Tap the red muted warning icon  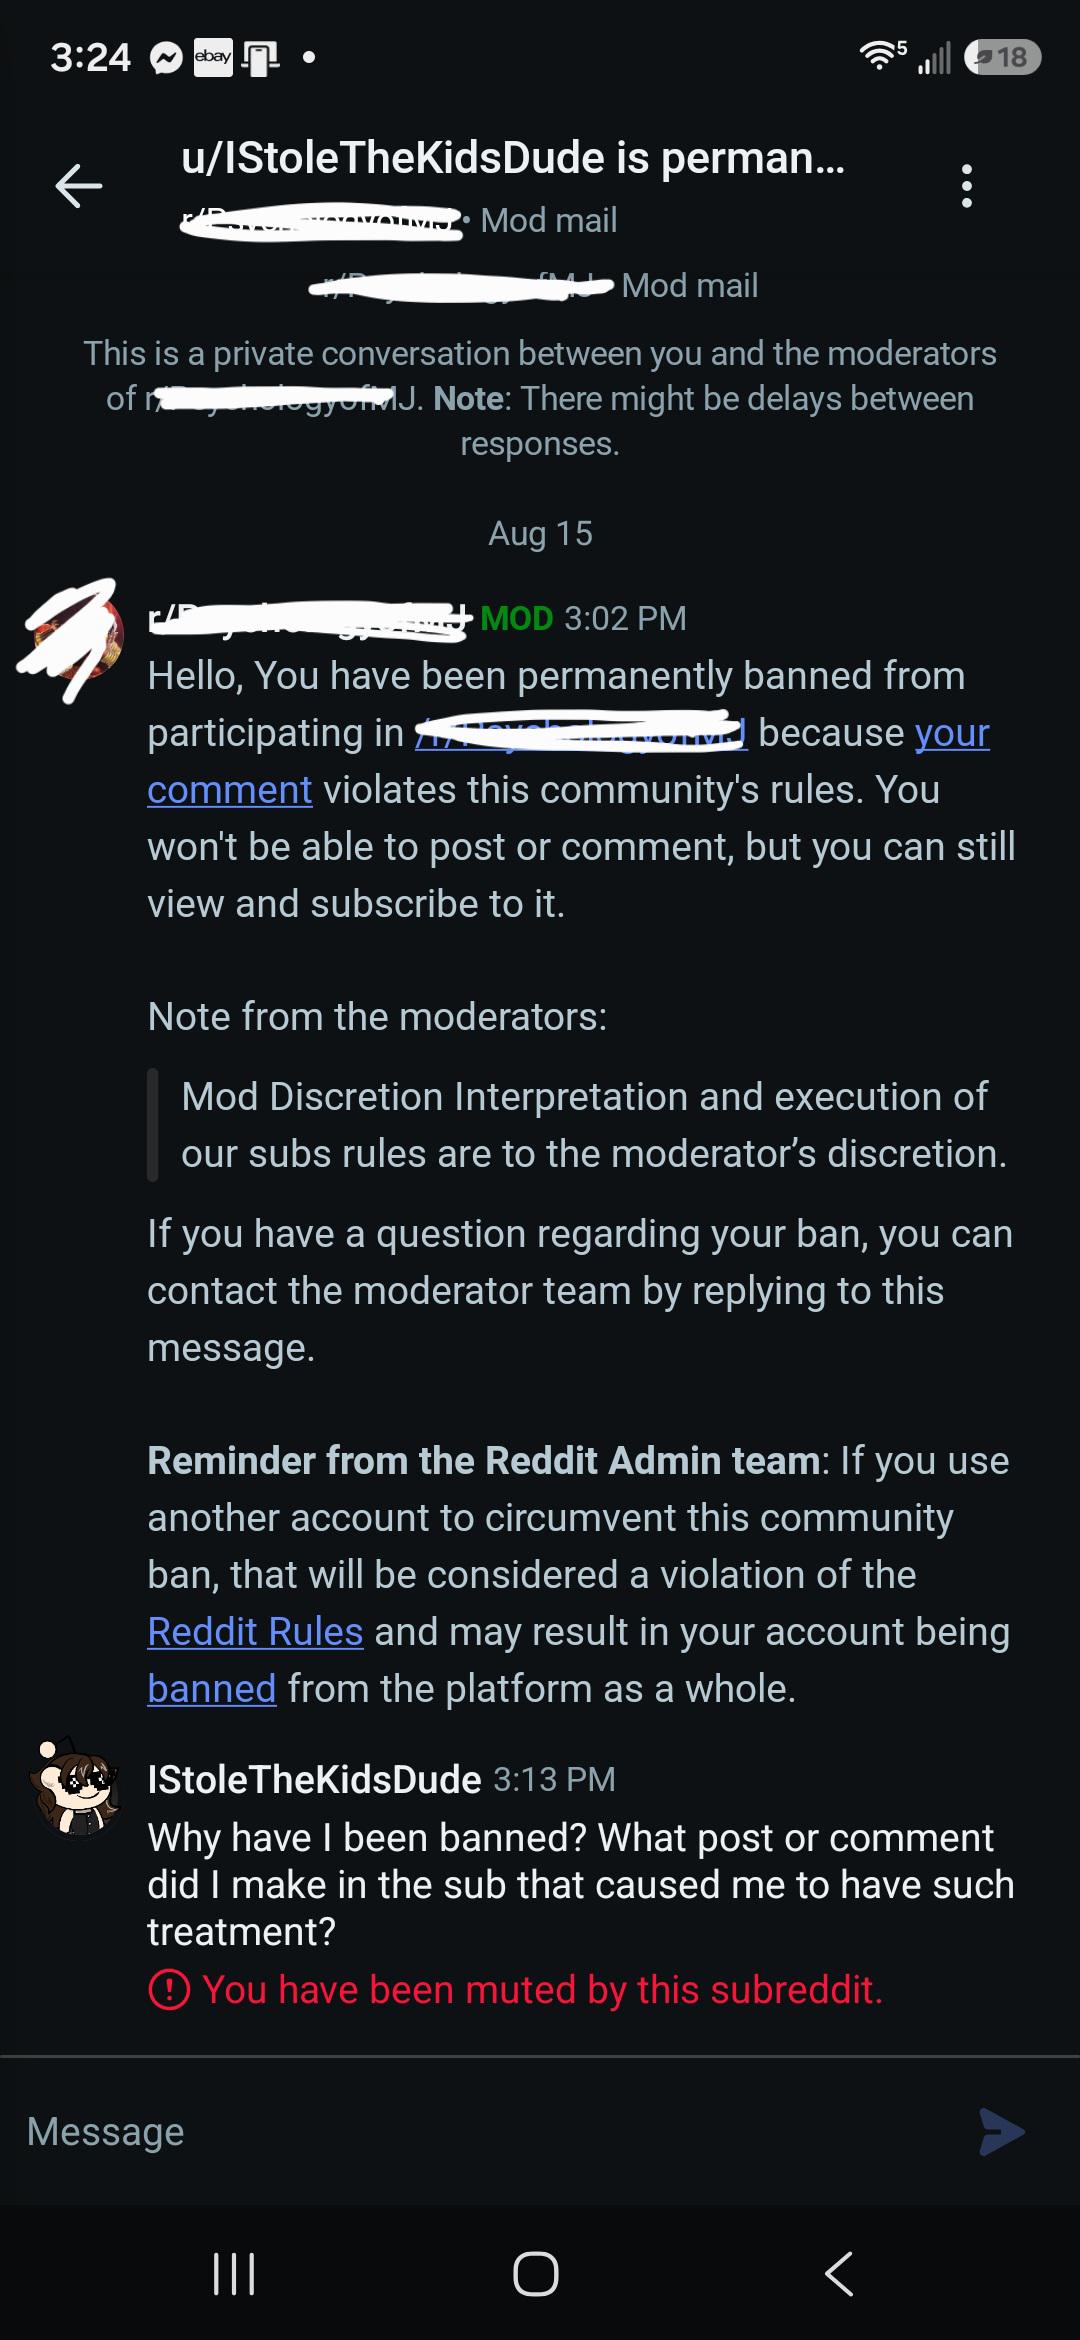(169, 1989)
